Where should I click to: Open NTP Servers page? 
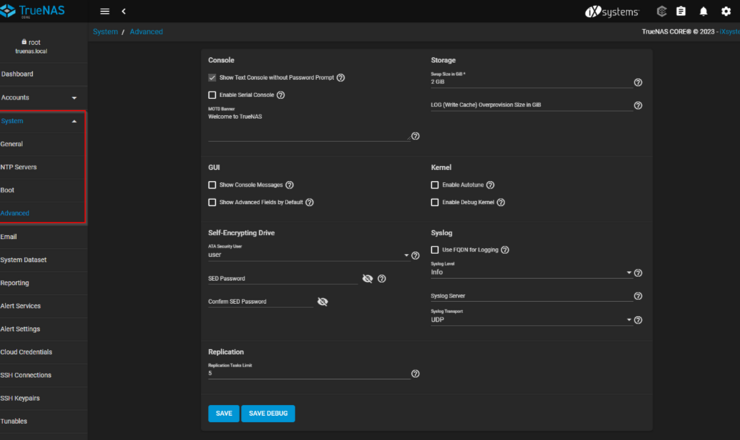42,167
